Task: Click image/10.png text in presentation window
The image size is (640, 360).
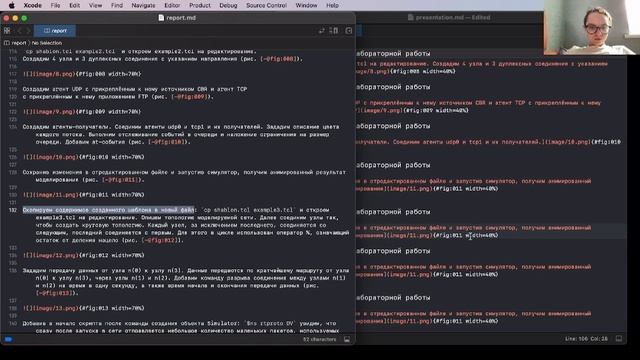Action: 567,142
